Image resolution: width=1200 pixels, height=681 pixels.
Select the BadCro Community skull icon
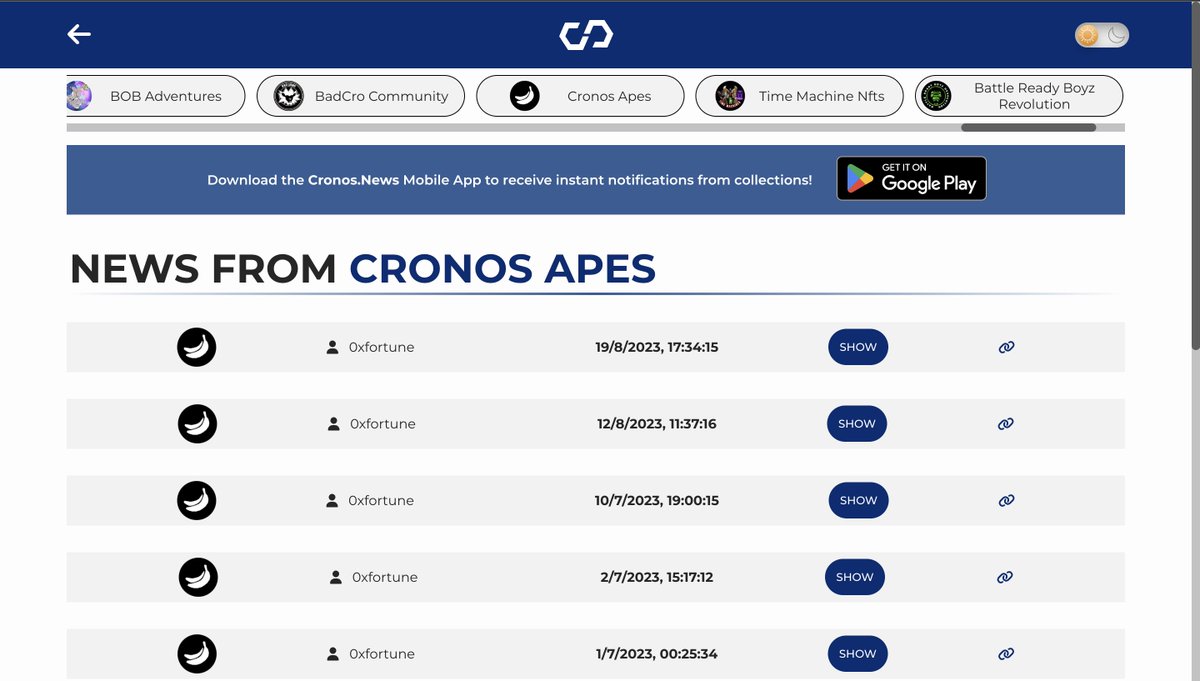[289, 96]
